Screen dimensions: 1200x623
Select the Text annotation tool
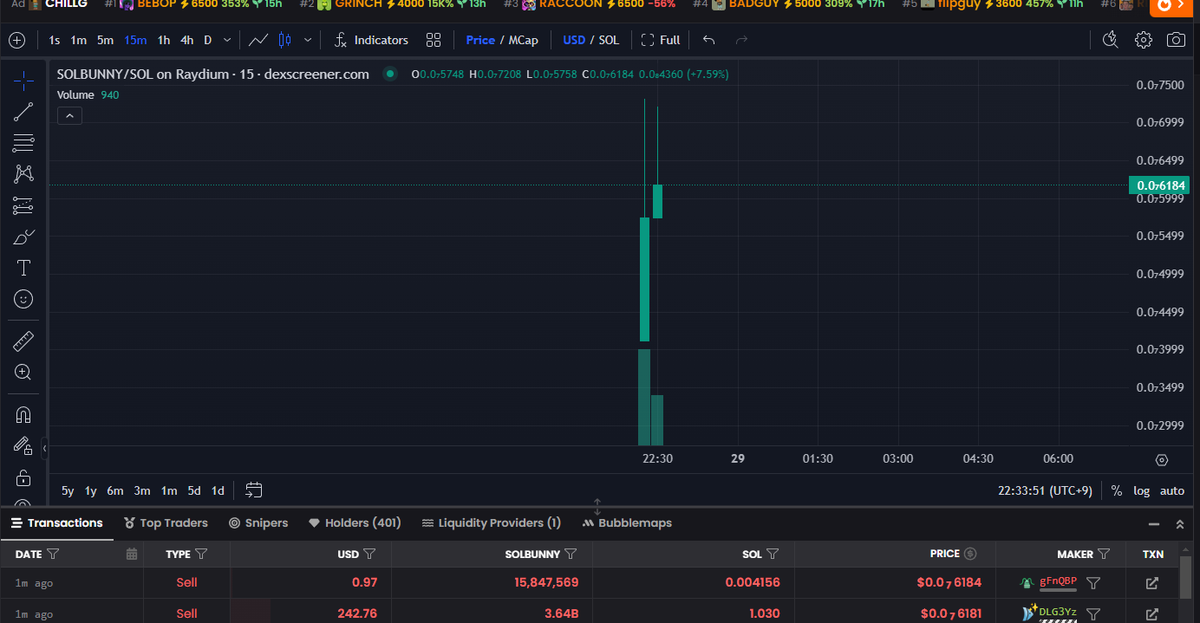23,268
